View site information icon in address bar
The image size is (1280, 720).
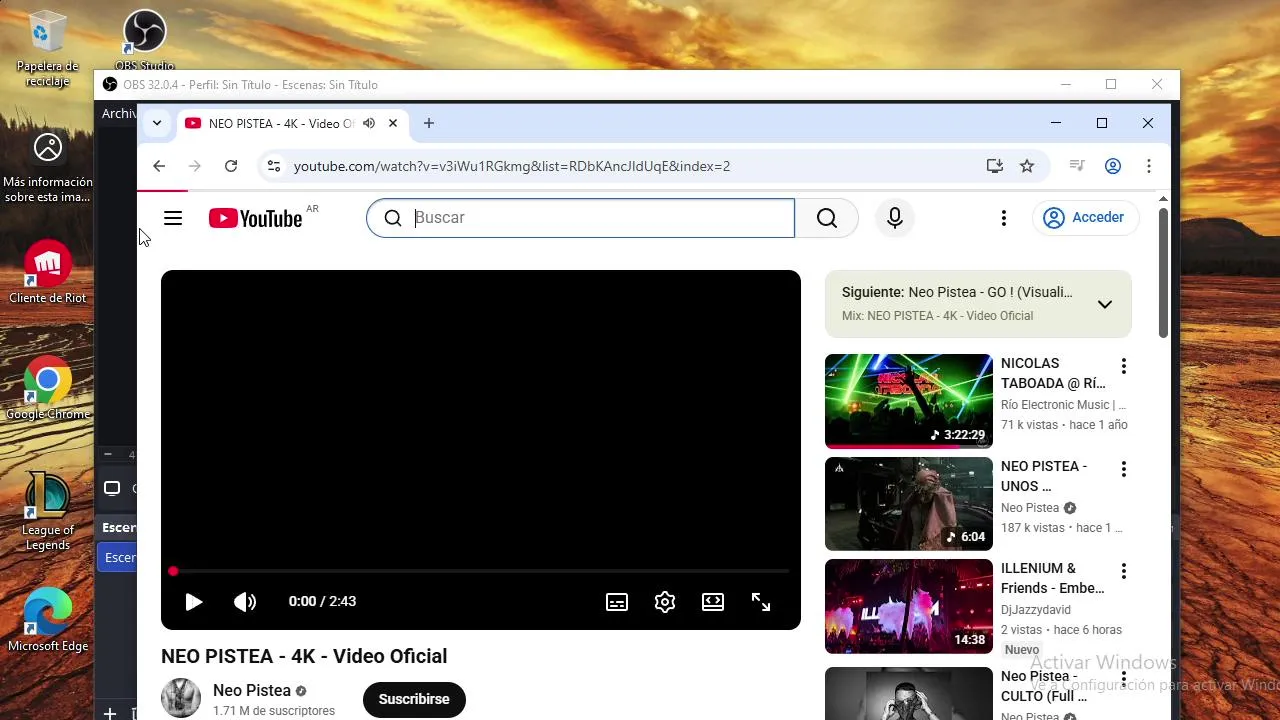click(274, 166)
